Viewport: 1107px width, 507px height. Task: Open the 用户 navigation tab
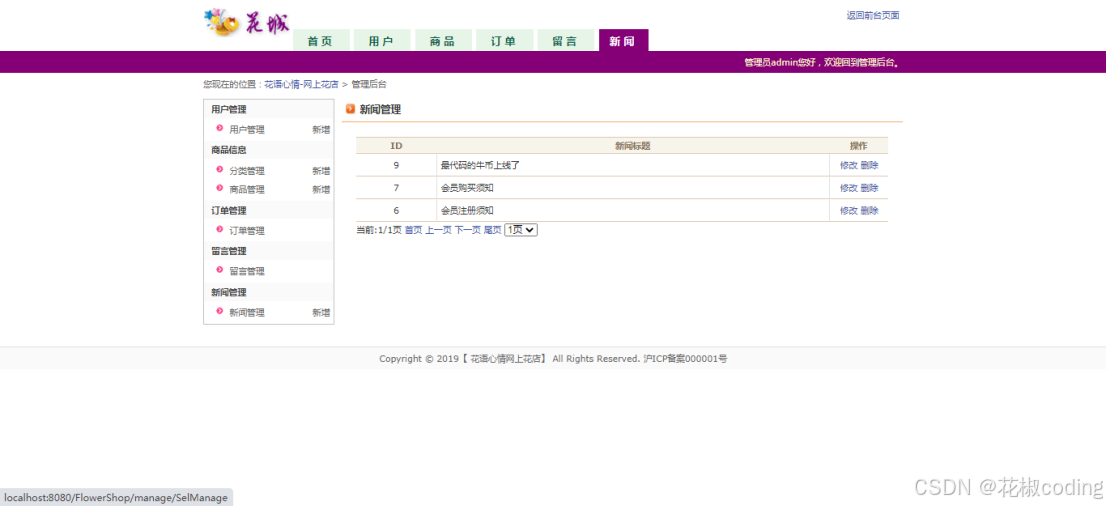click(381, 40)
